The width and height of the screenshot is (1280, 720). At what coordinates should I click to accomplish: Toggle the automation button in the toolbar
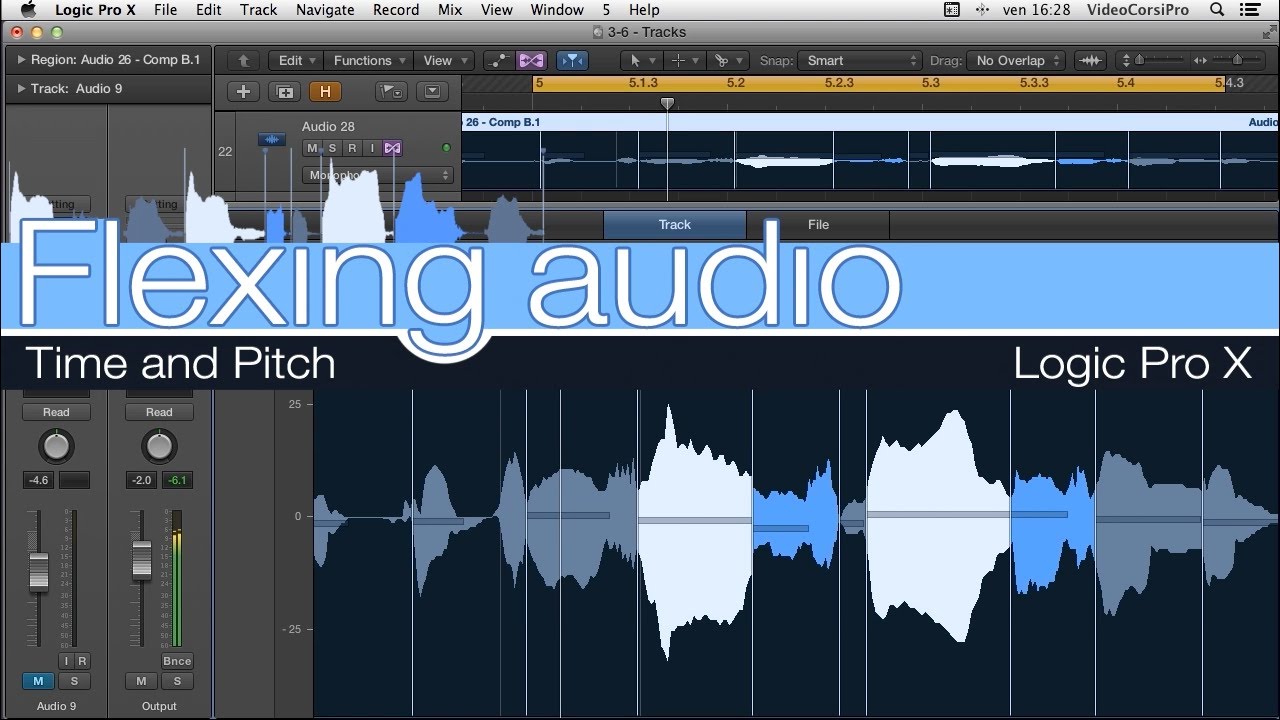click(498, 60)
